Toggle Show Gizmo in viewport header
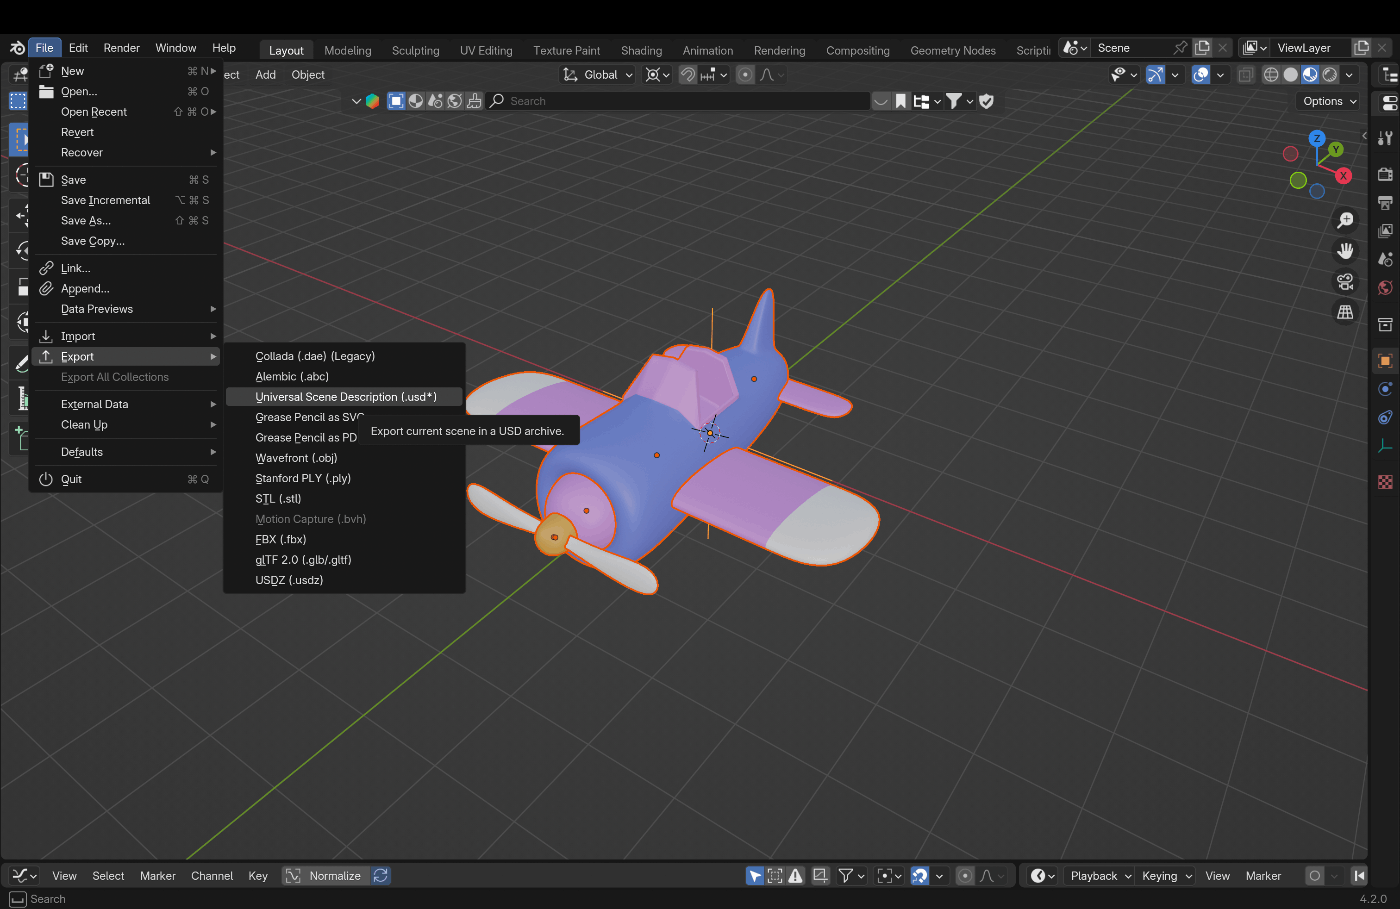This screenshot has height=909, width=1400. tap(1155, 75)
